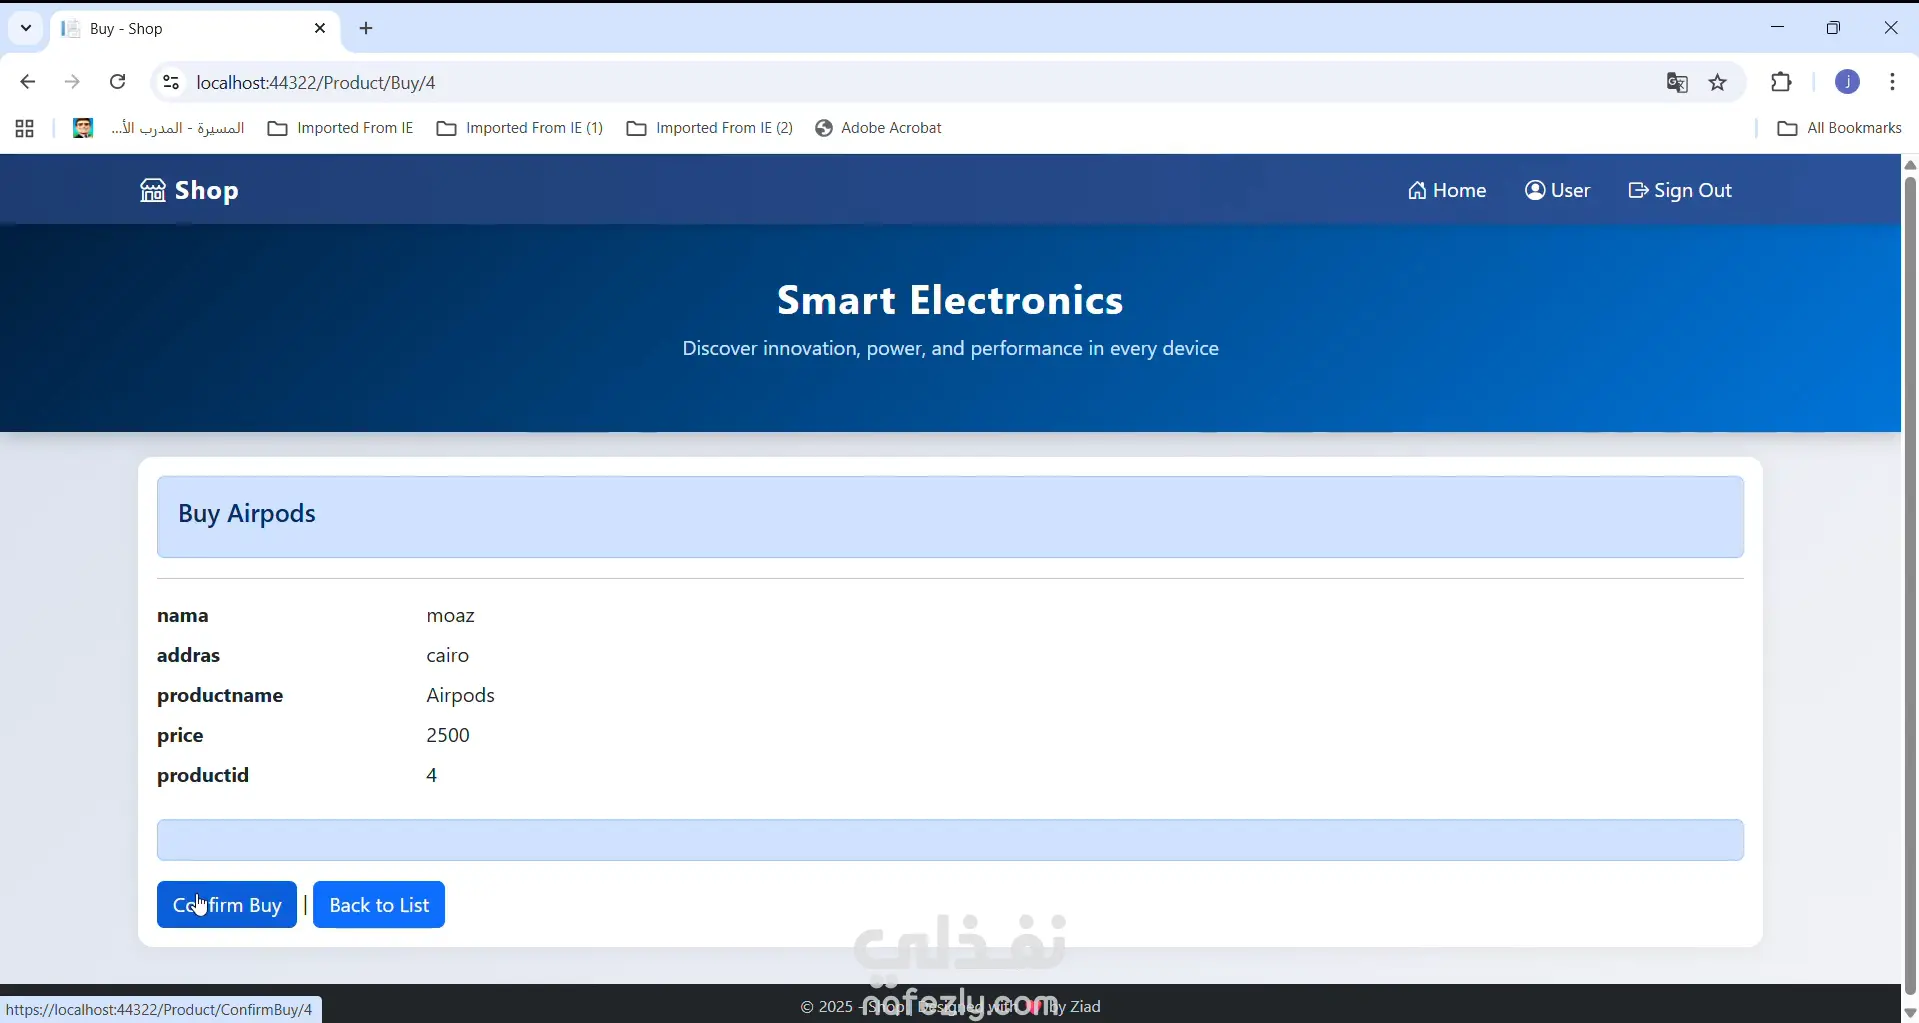1919x1023 pixels.
Task: Click the productid label
Action: pos(203,775)
